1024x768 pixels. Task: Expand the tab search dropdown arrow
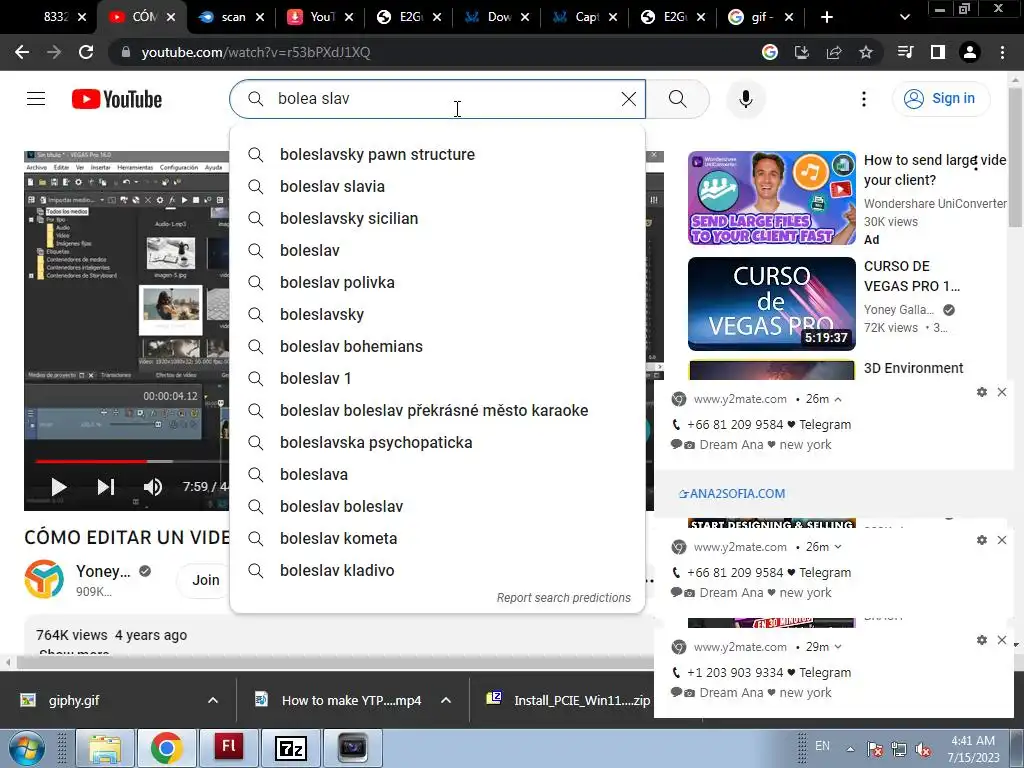point(904,17)
